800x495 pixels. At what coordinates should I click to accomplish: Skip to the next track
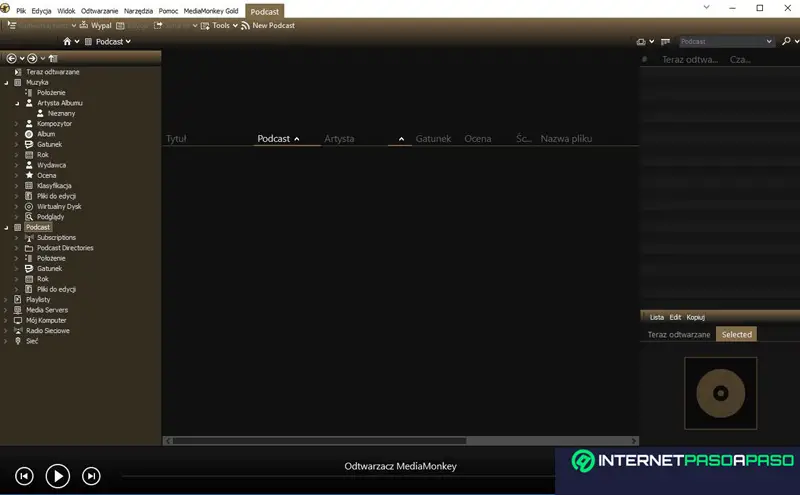tap(91, 476)
